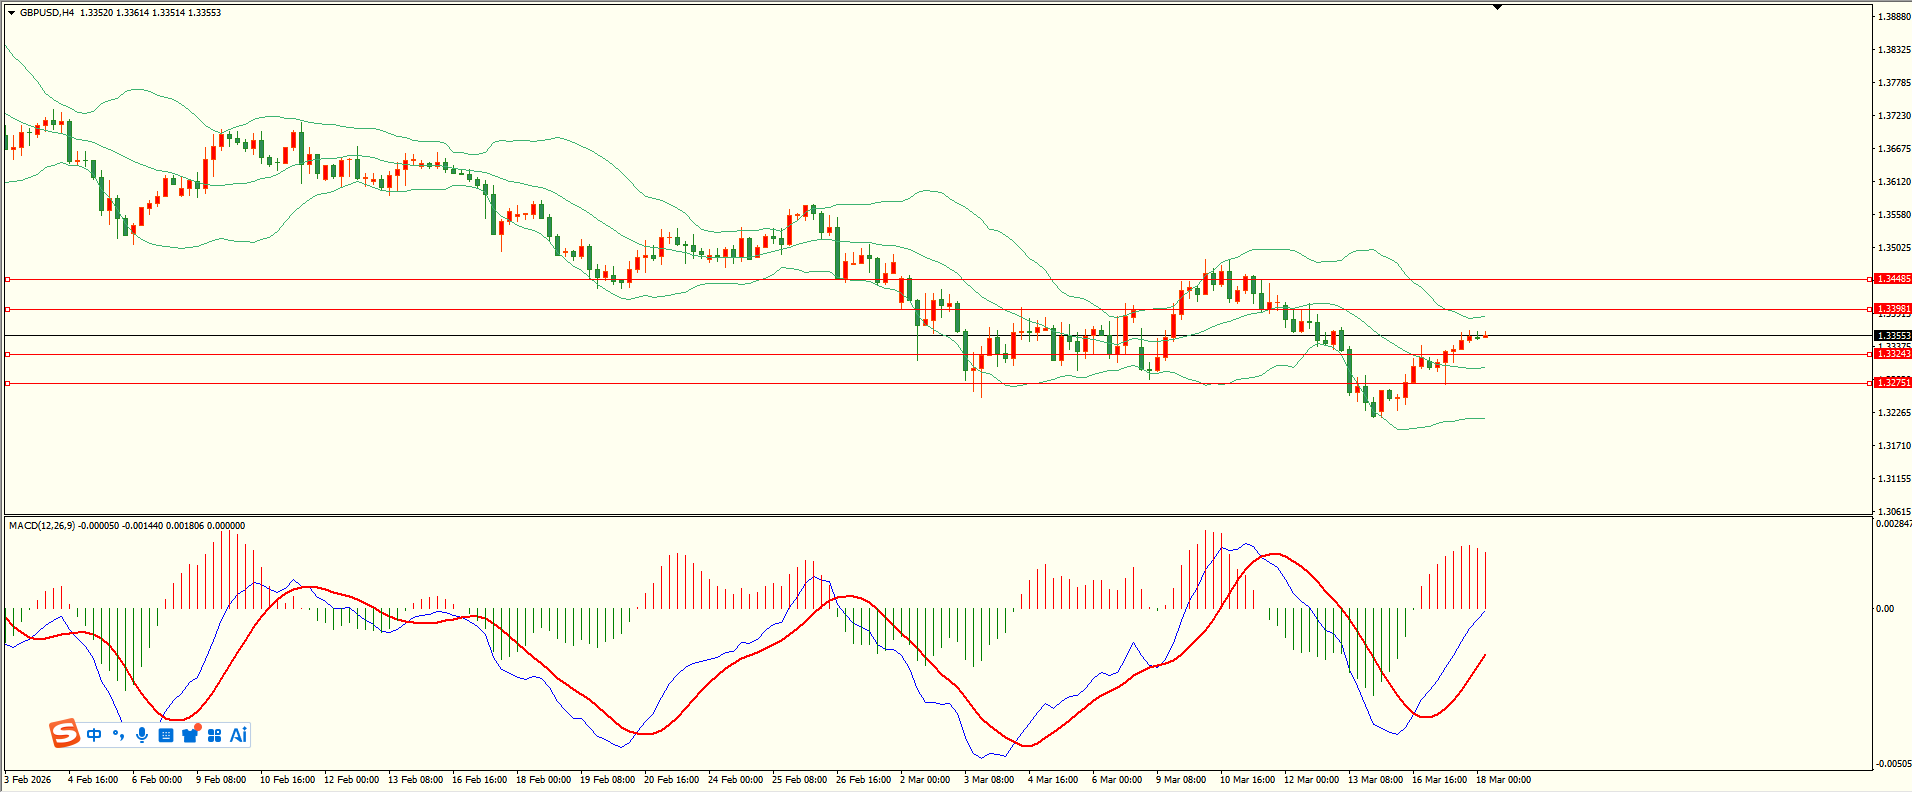The image size is (1912, 793).
Task: Launch the Ai assistant icon
Action: click(238, 735)
